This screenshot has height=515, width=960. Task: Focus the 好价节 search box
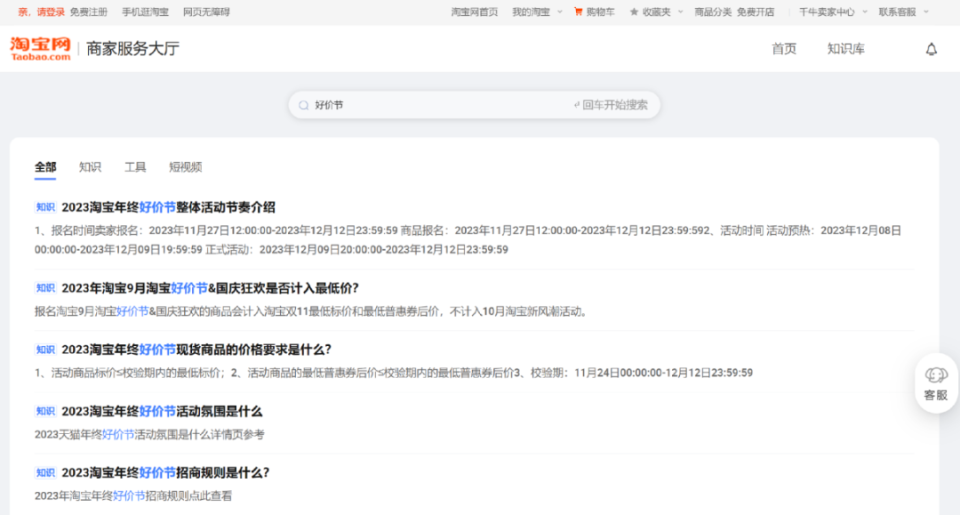474,105
